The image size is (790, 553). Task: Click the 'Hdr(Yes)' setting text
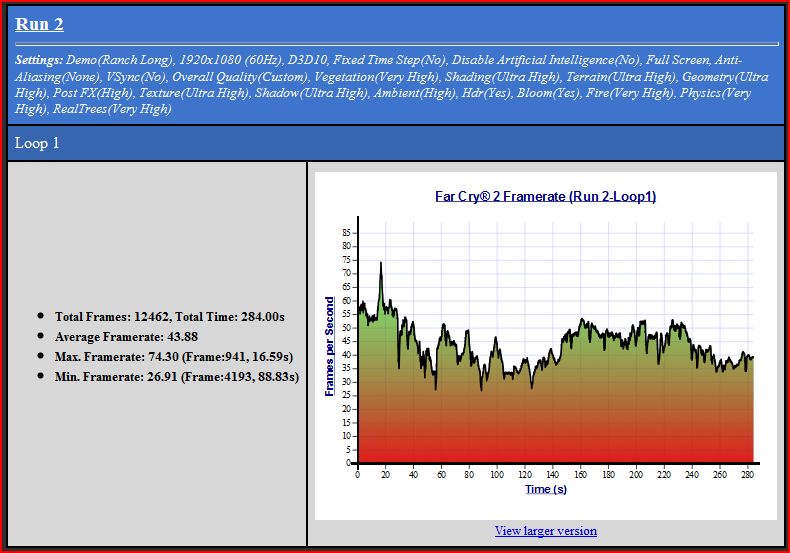click(x=486, y=93)
